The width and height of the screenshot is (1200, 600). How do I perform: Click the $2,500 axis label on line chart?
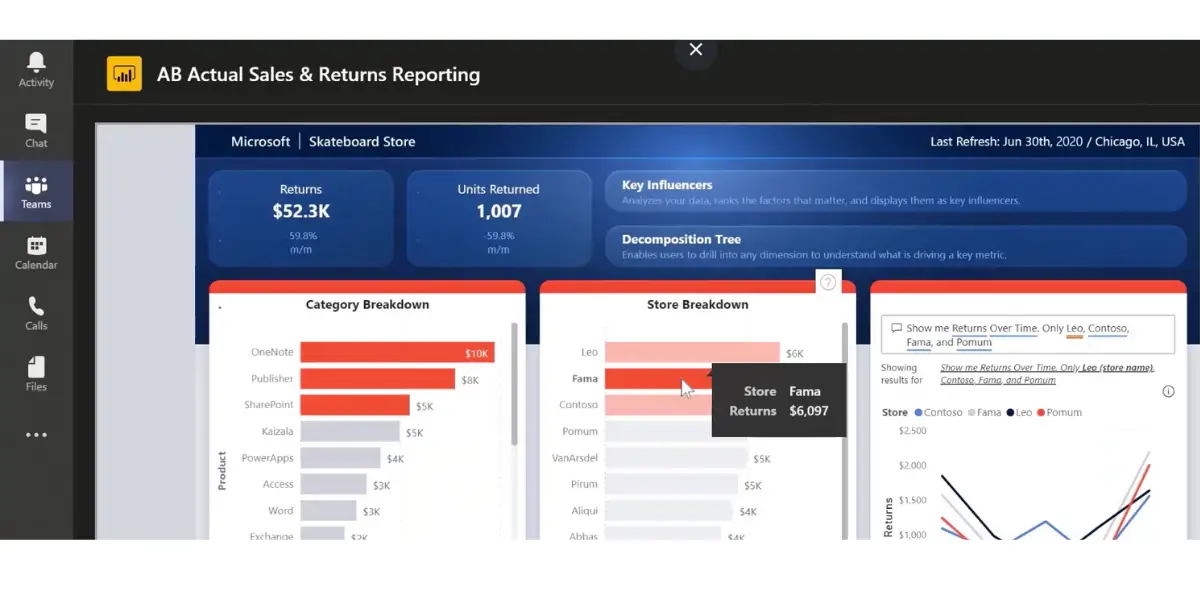click(912, 431)
